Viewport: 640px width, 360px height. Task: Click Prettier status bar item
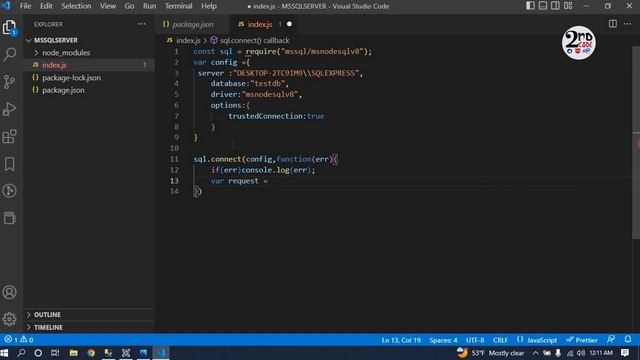(x=582, y=340)
